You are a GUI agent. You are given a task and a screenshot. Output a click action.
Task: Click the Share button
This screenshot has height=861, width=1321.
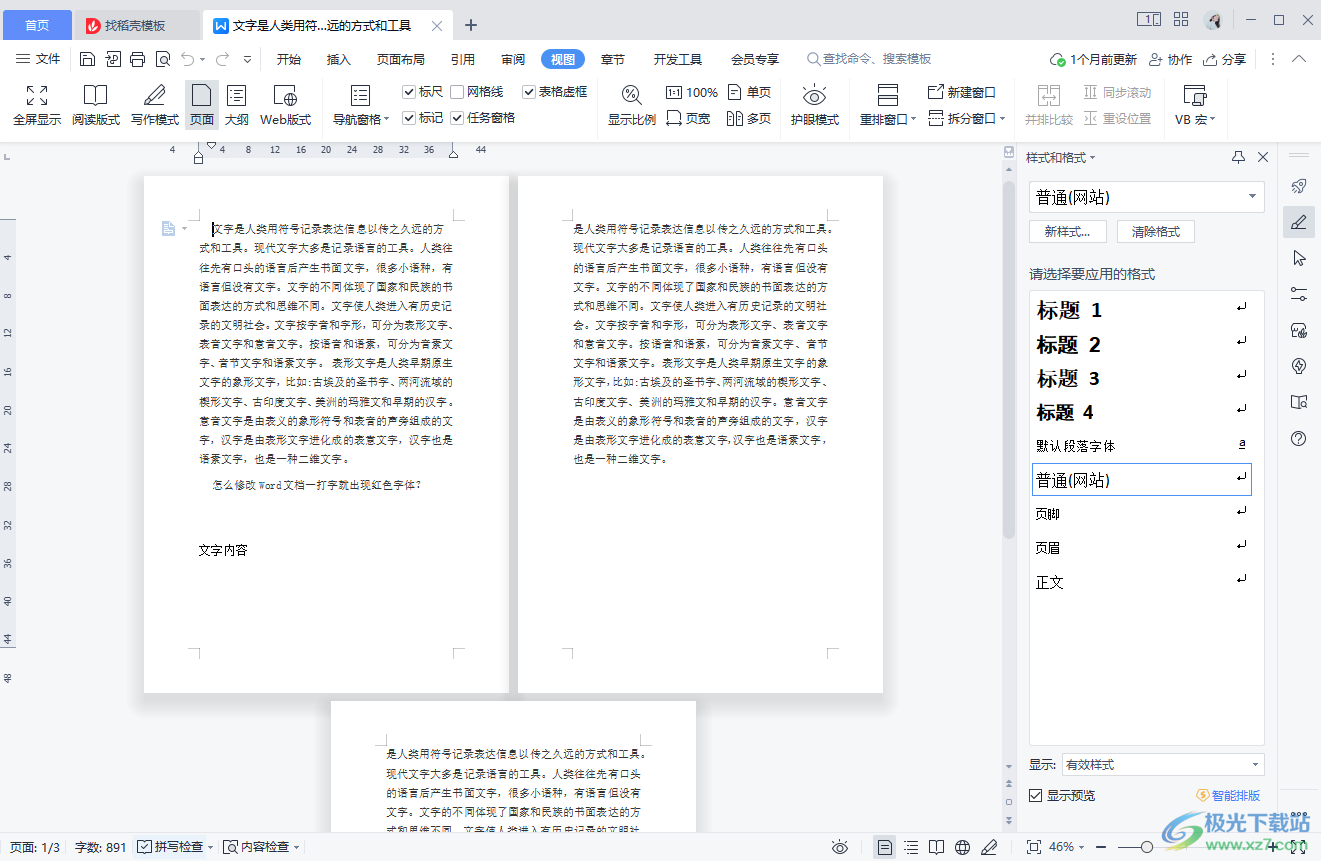click(1225, 59)
